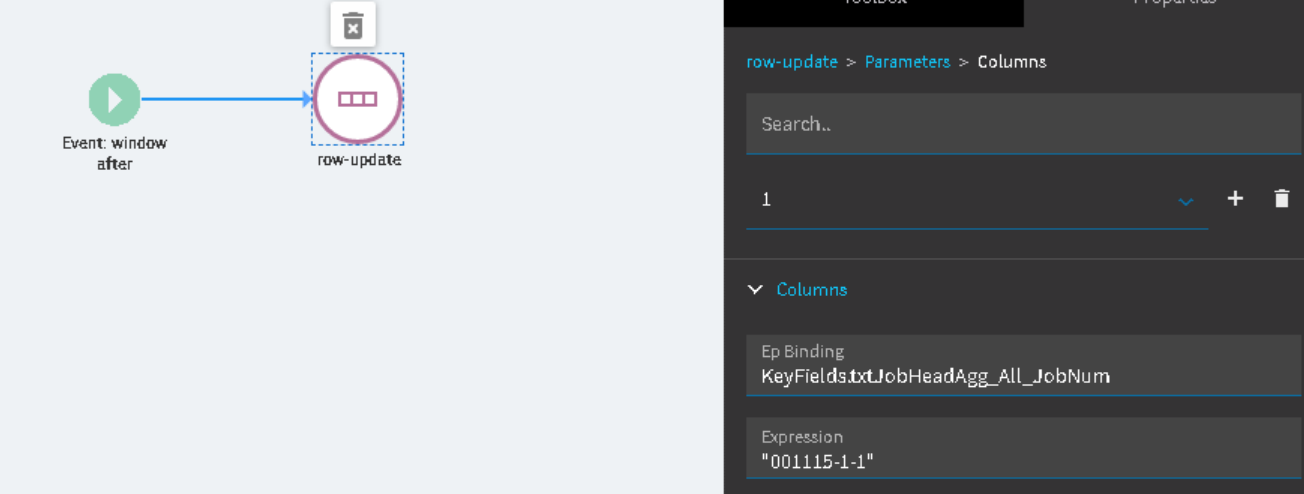Focus the Search input field
The image size is (1304, 494).
[1022, 125]
